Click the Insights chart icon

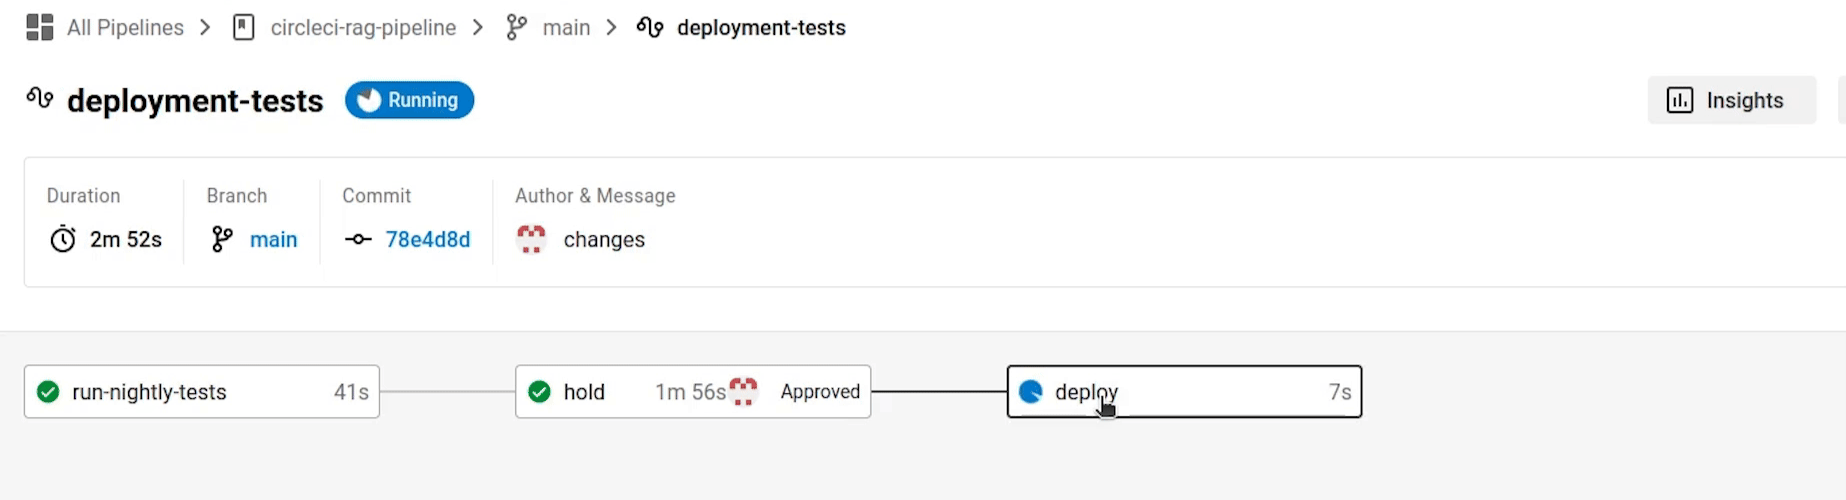click(1680, 100)
